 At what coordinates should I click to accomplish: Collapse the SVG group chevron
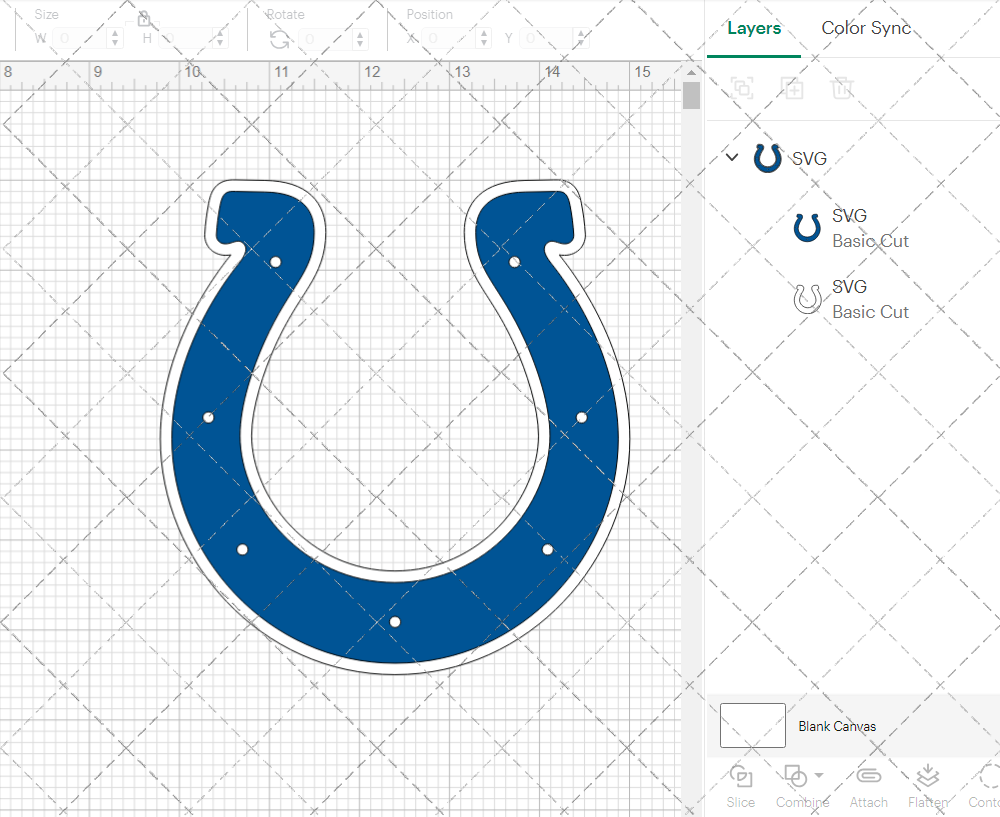[x=732, y=157]
